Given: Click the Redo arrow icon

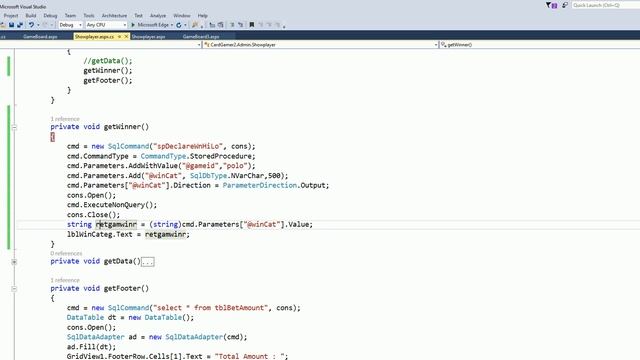Looking at the screenshot, I should coord(46,25).
